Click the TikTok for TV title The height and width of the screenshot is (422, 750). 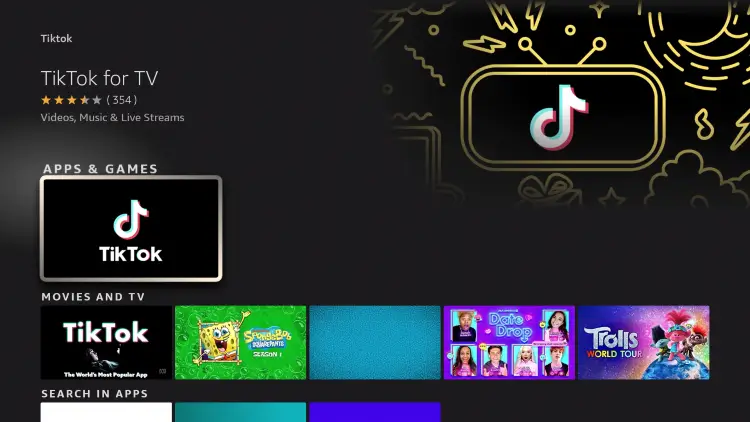[99, 78]
